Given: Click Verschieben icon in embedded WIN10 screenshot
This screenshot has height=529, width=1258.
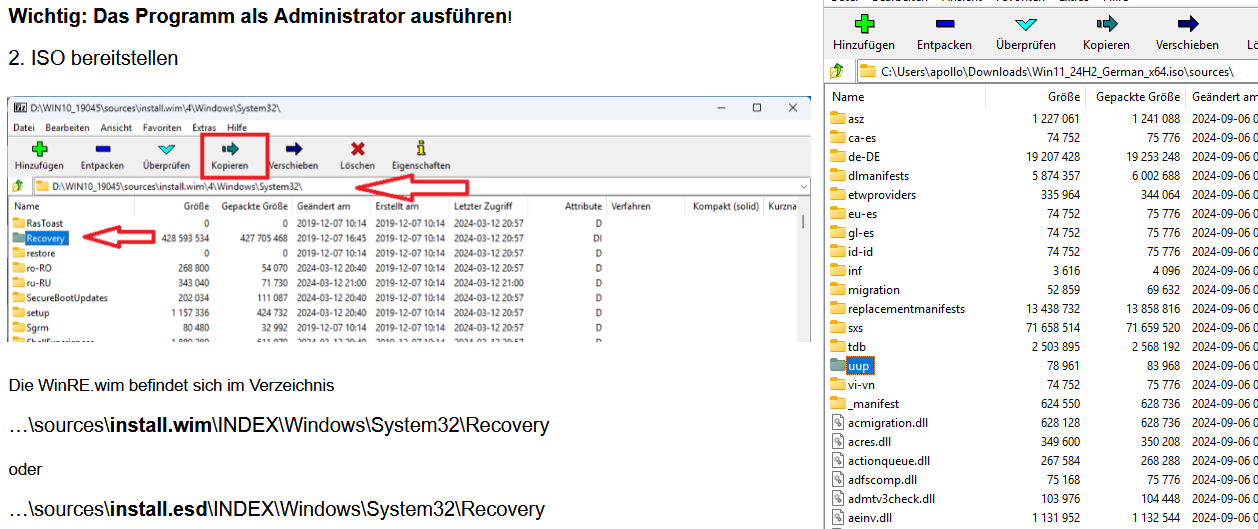Looking at the screenshot, I should click(293, 148).
